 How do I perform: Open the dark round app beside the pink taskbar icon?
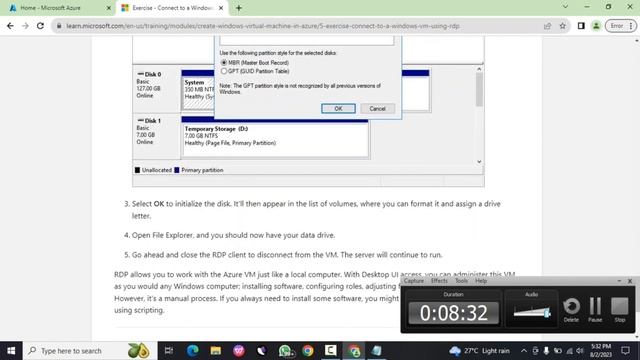[262, 351]
